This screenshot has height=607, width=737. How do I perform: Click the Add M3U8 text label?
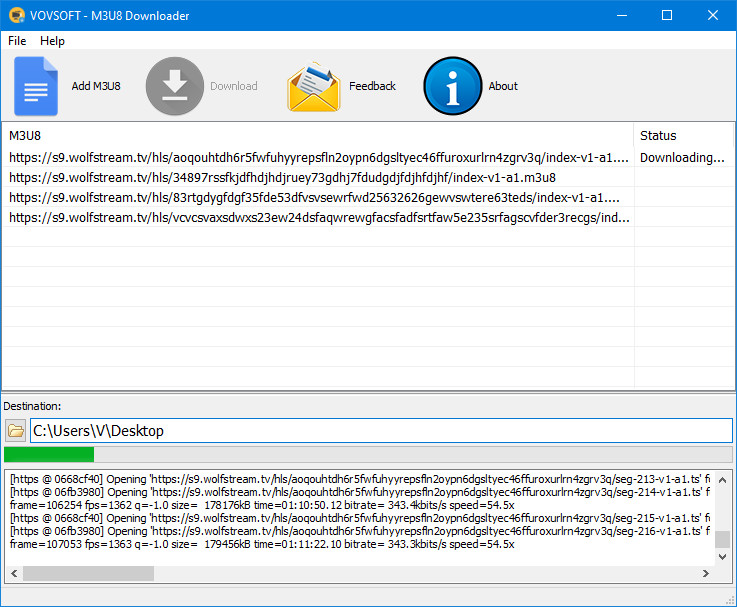pyautogui.click(x=96, y=87)
